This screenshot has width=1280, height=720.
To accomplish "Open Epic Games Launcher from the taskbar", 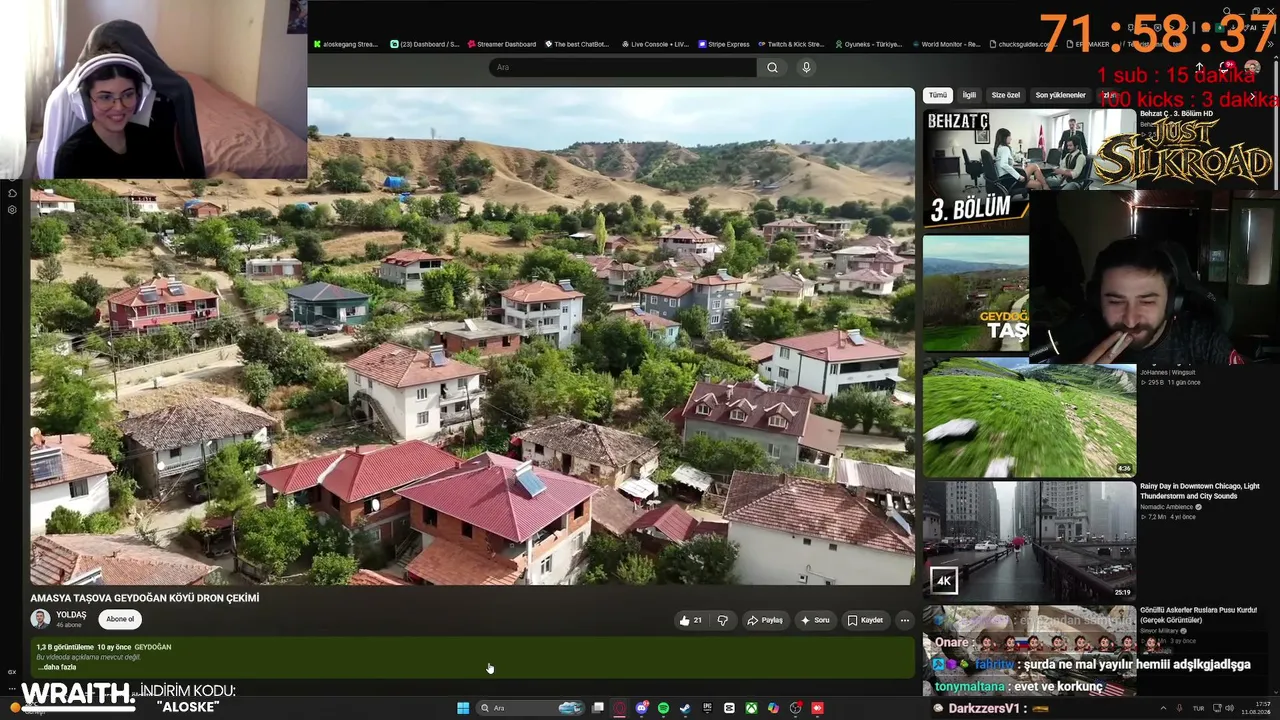I will point(707,708).
